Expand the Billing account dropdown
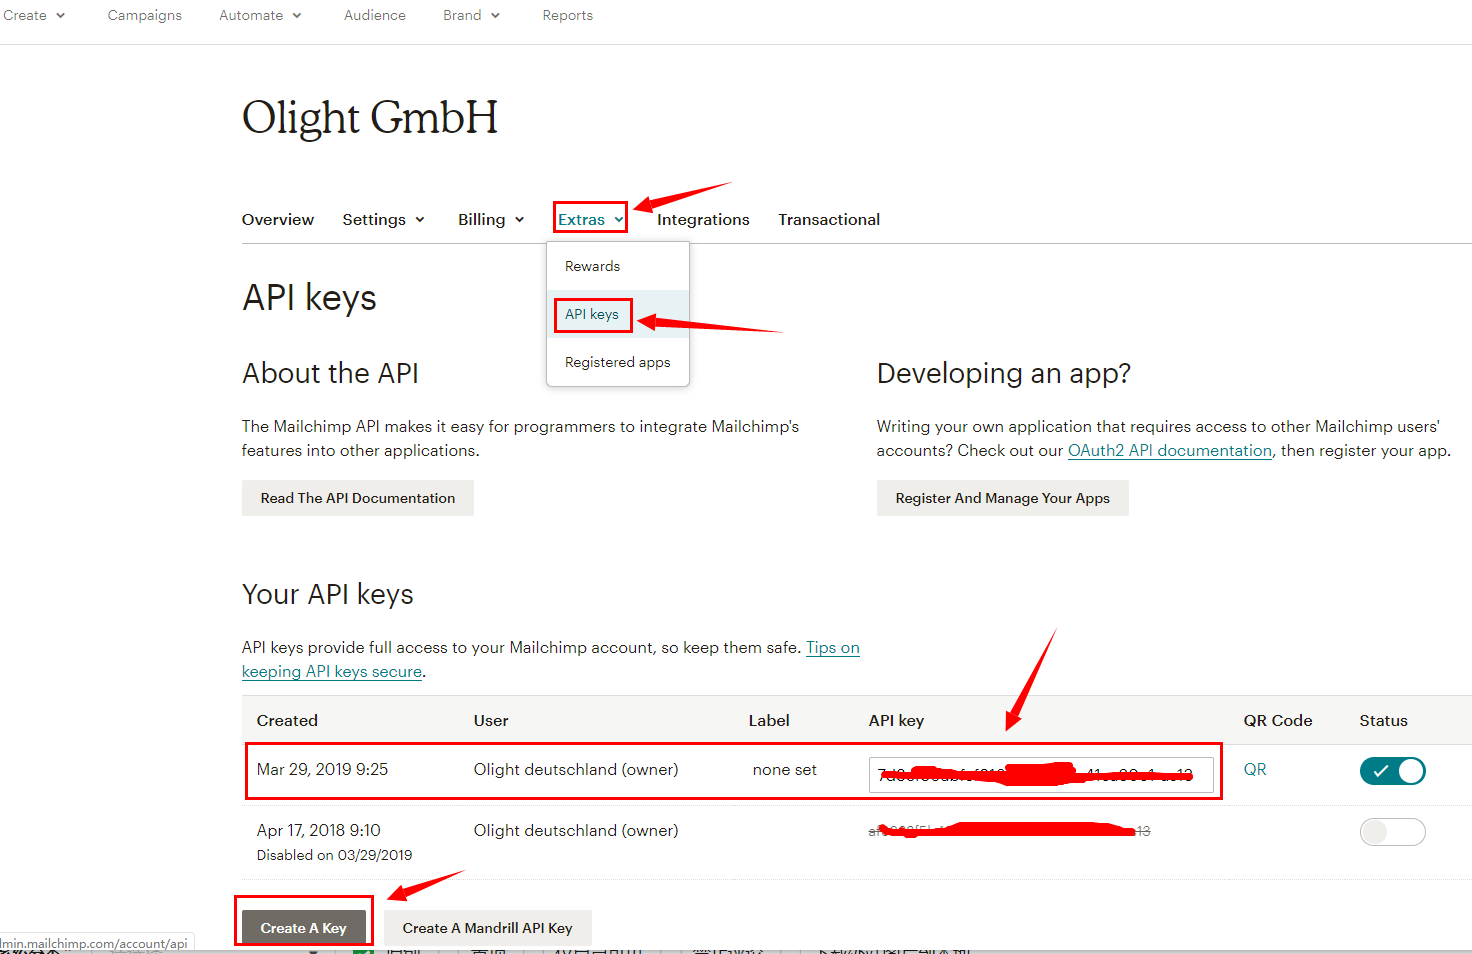 (x=491, y=219)
